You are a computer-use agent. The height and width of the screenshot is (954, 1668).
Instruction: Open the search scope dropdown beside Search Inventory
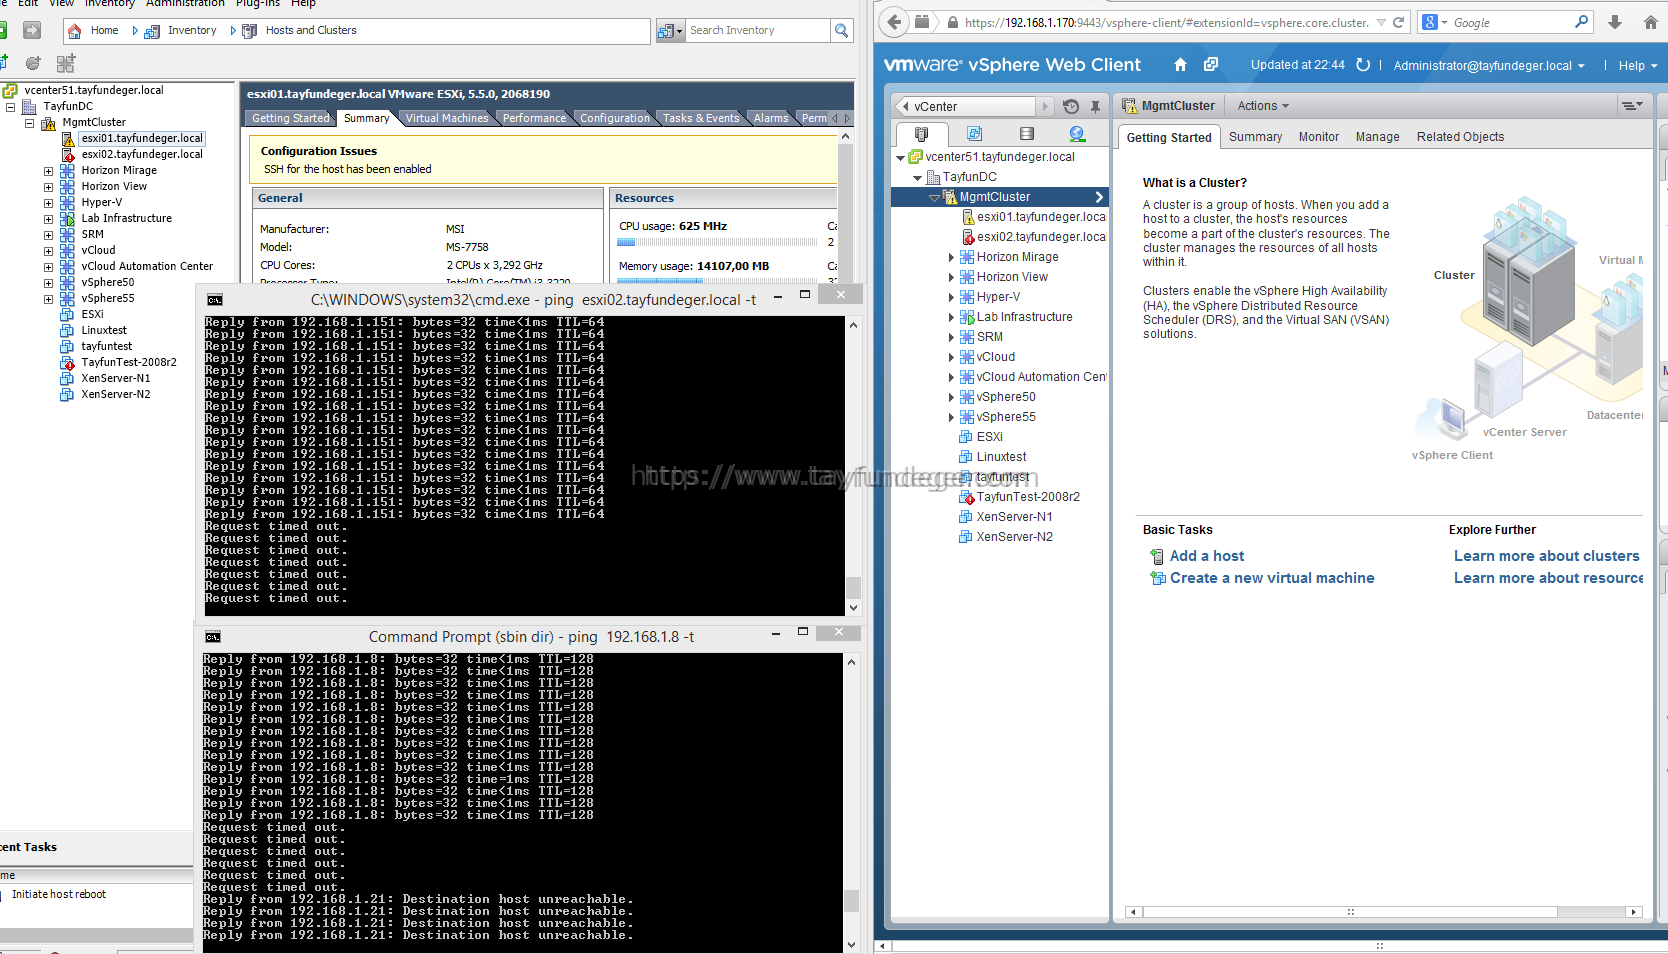point(670,31)
